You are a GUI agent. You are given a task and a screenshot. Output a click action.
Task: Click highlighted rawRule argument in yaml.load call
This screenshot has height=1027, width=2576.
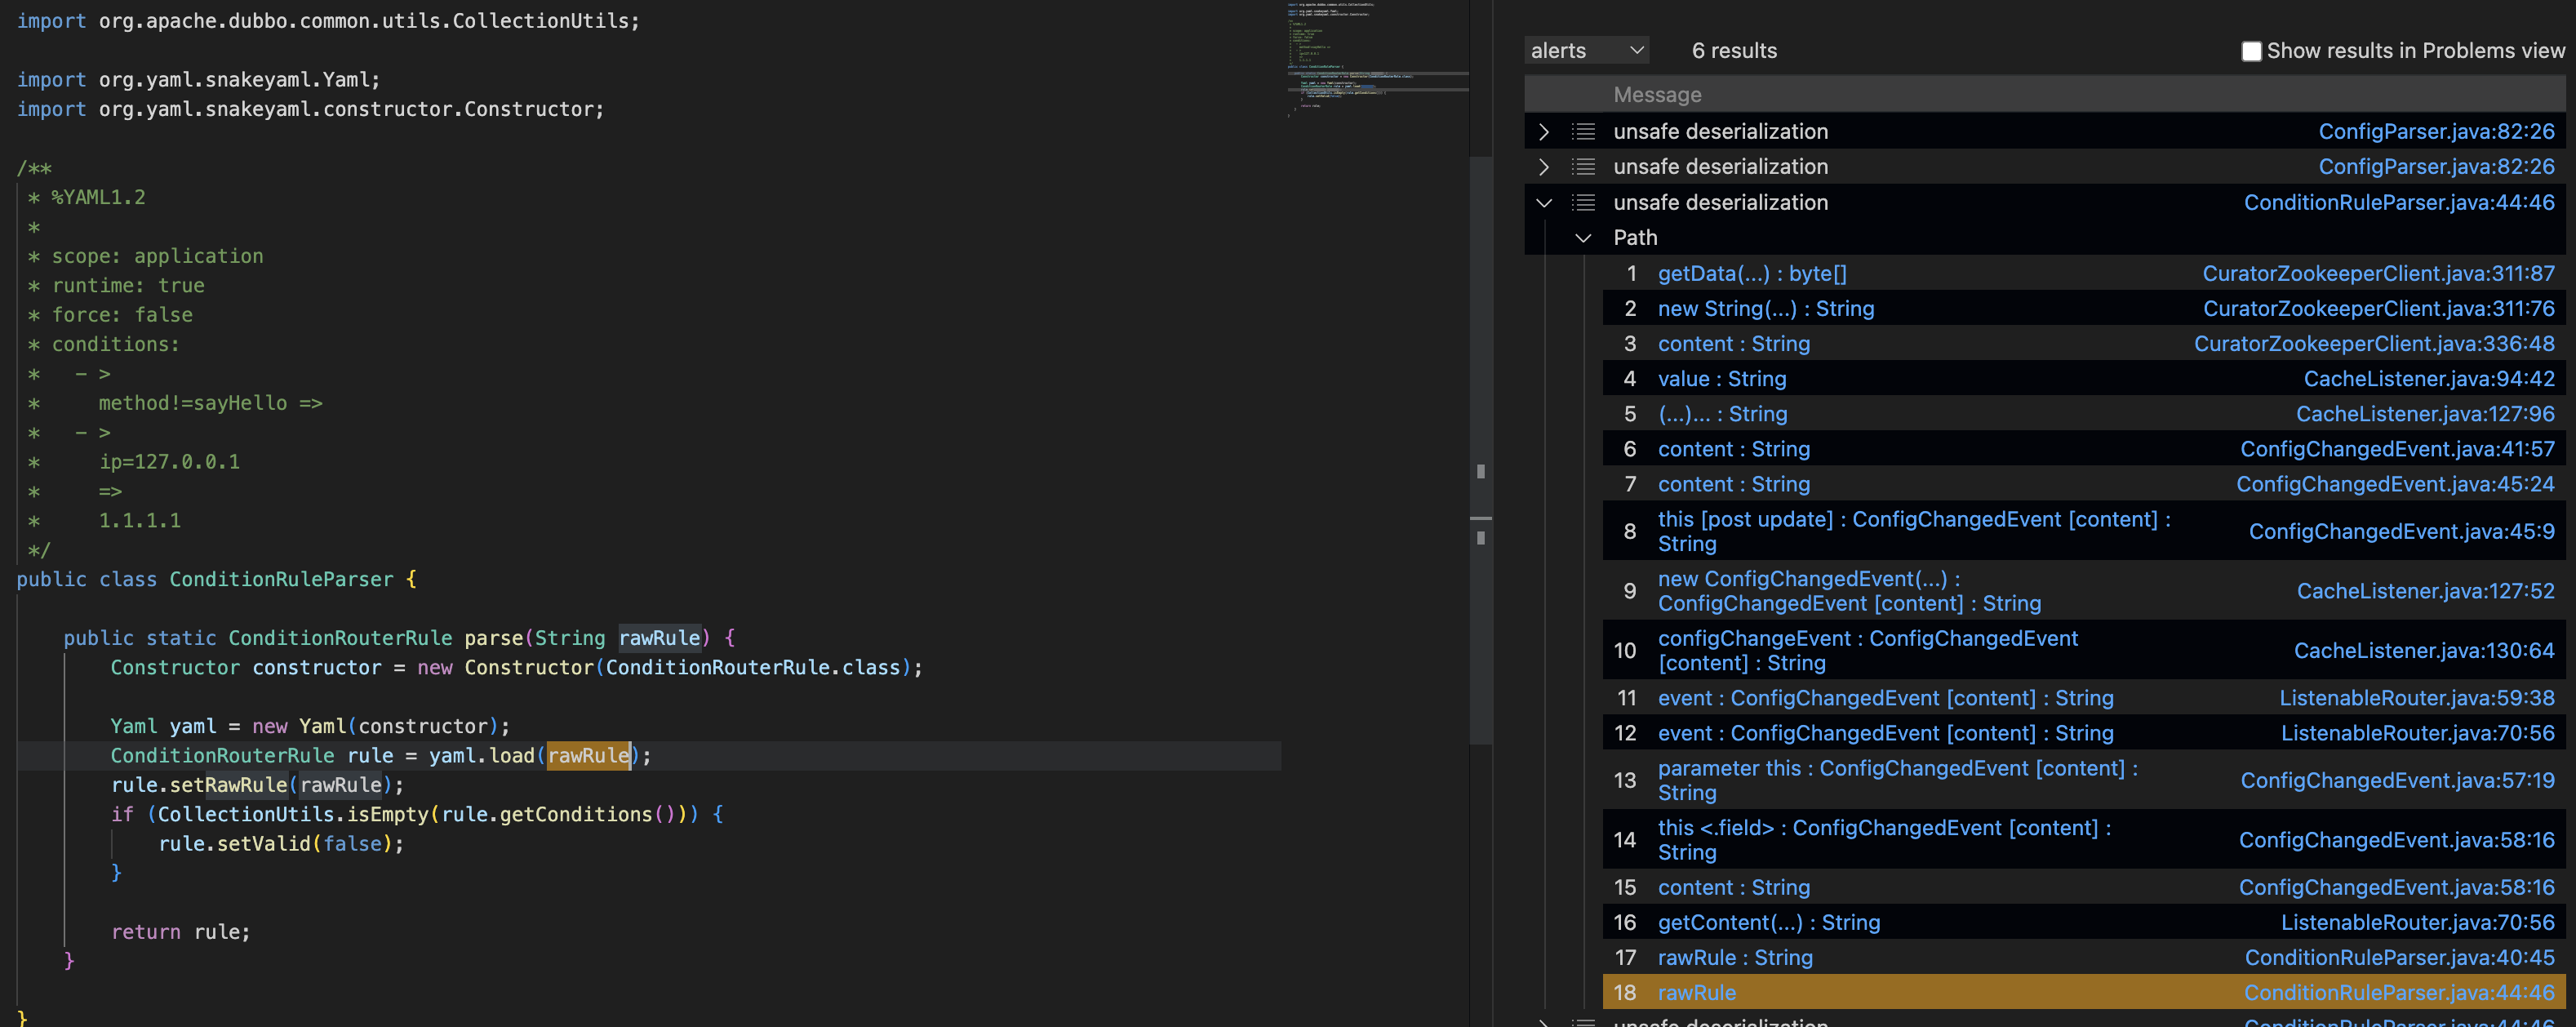click(589, 755)
